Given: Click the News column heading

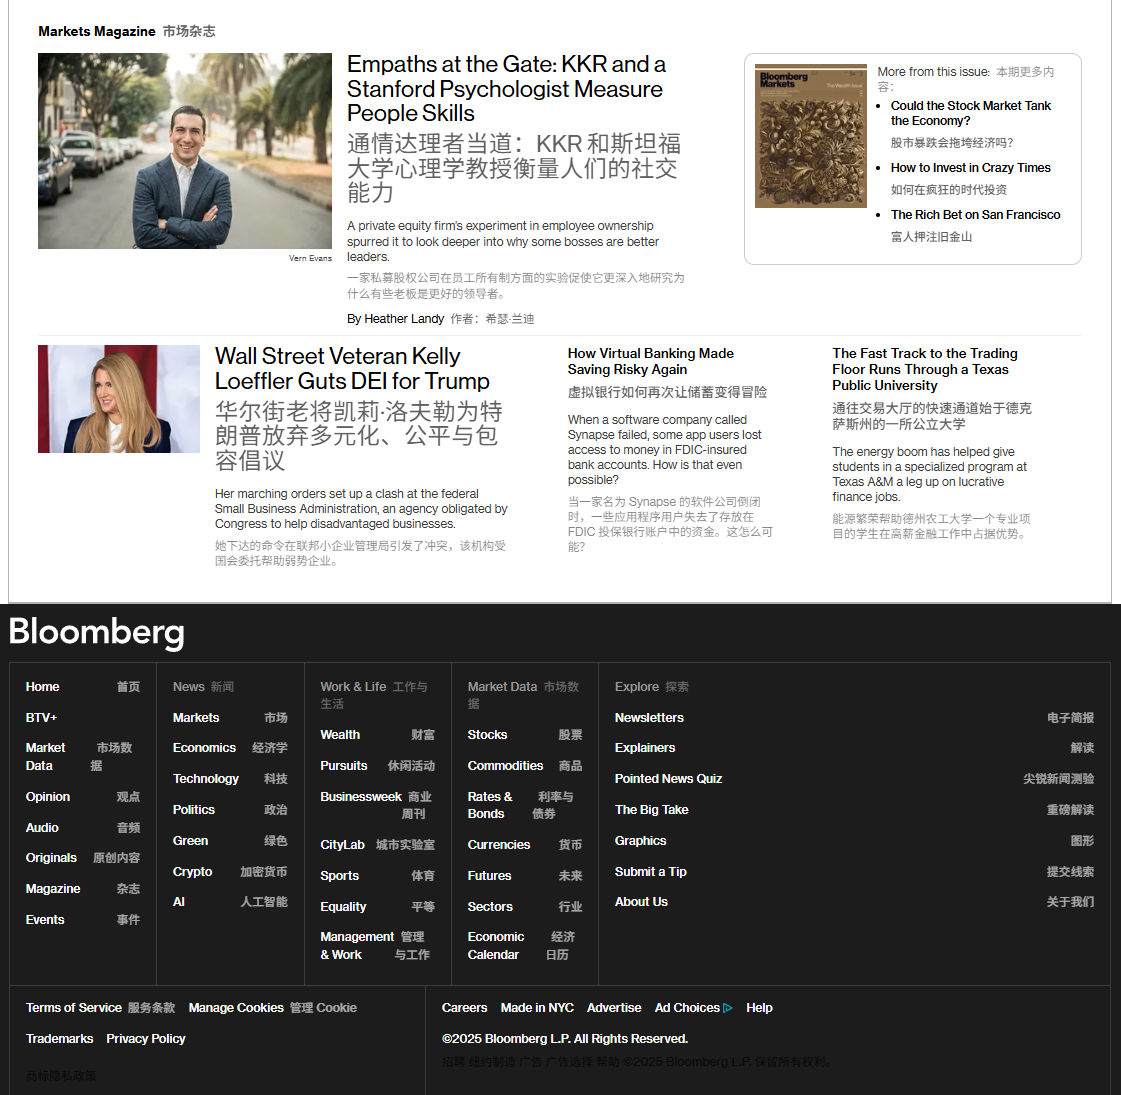Looking at the screenshot, I should (189, 687).
